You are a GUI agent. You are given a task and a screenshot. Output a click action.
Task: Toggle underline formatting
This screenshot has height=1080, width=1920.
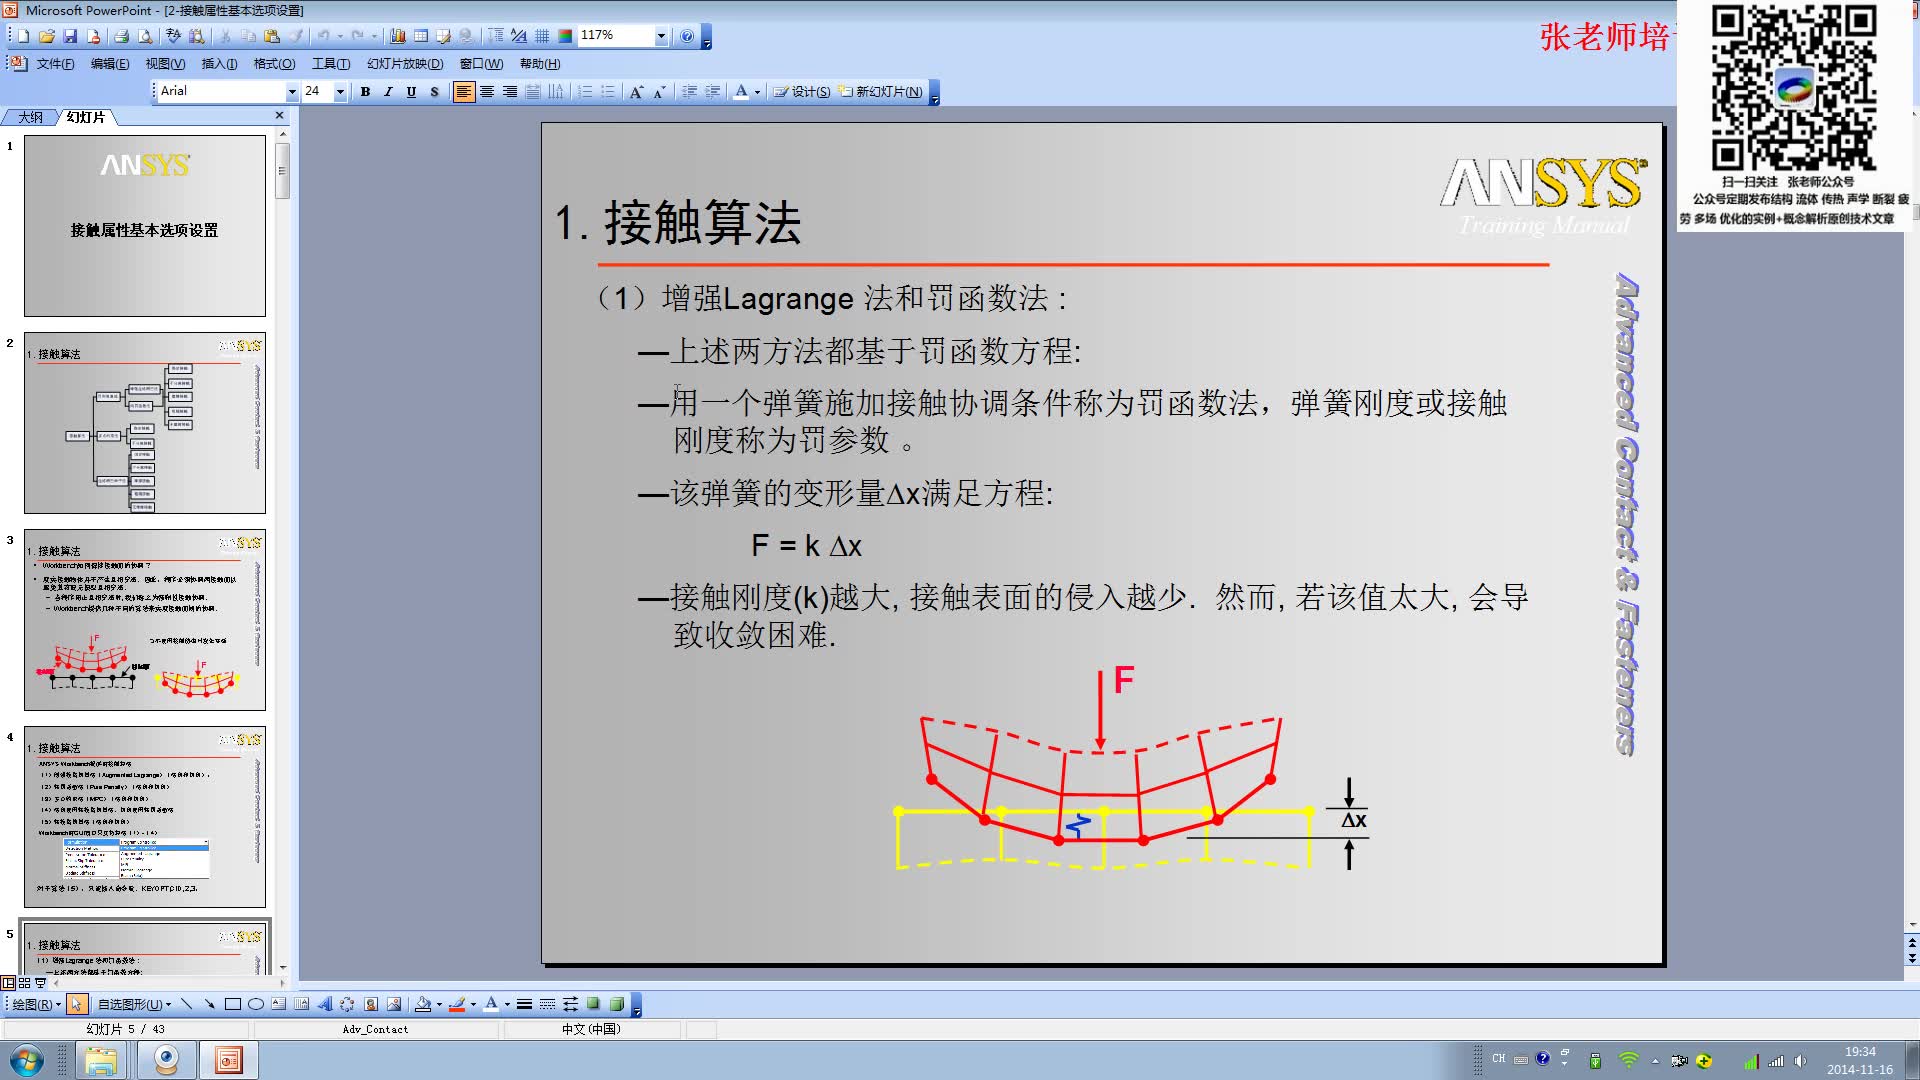pyautogui.click(x=411, y=91)
